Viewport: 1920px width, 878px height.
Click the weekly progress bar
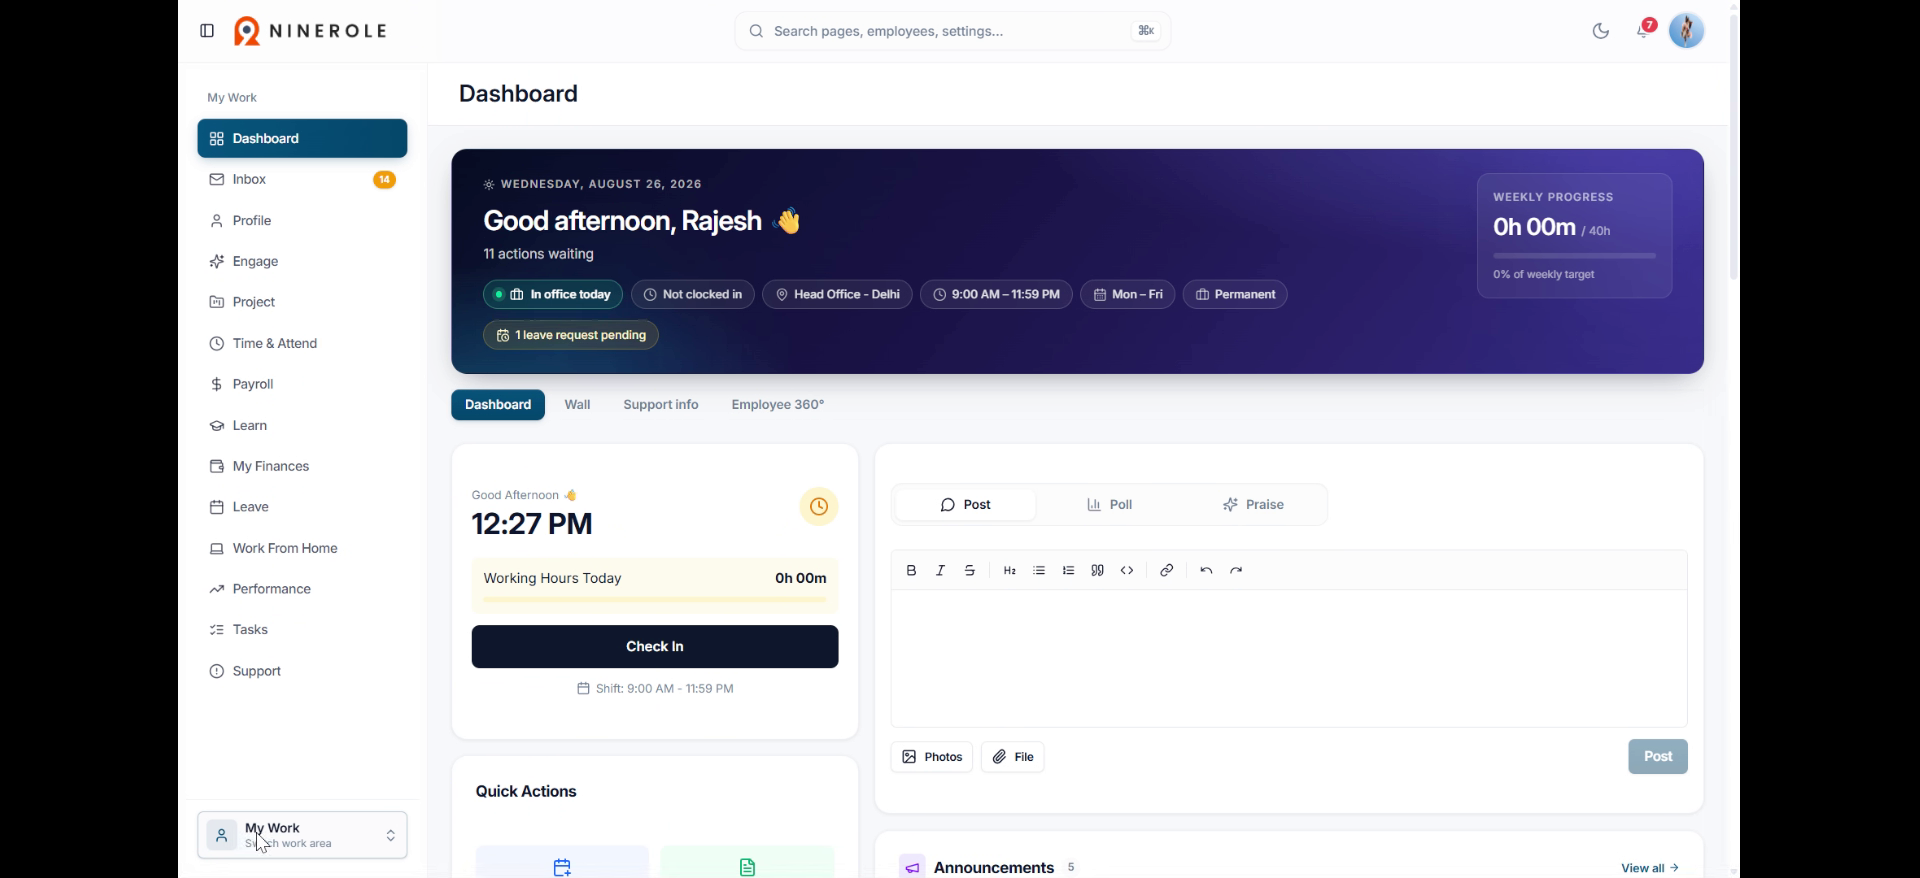click(x=1574, y=256)
